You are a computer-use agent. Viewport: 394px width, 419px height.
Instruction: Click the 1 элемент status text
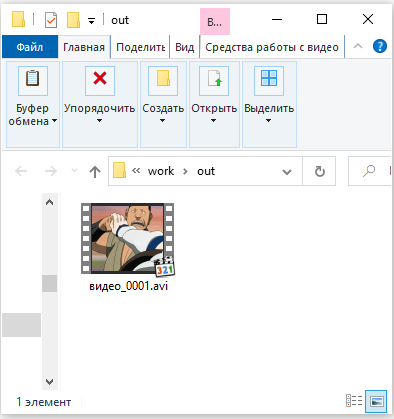click(44, 402)
